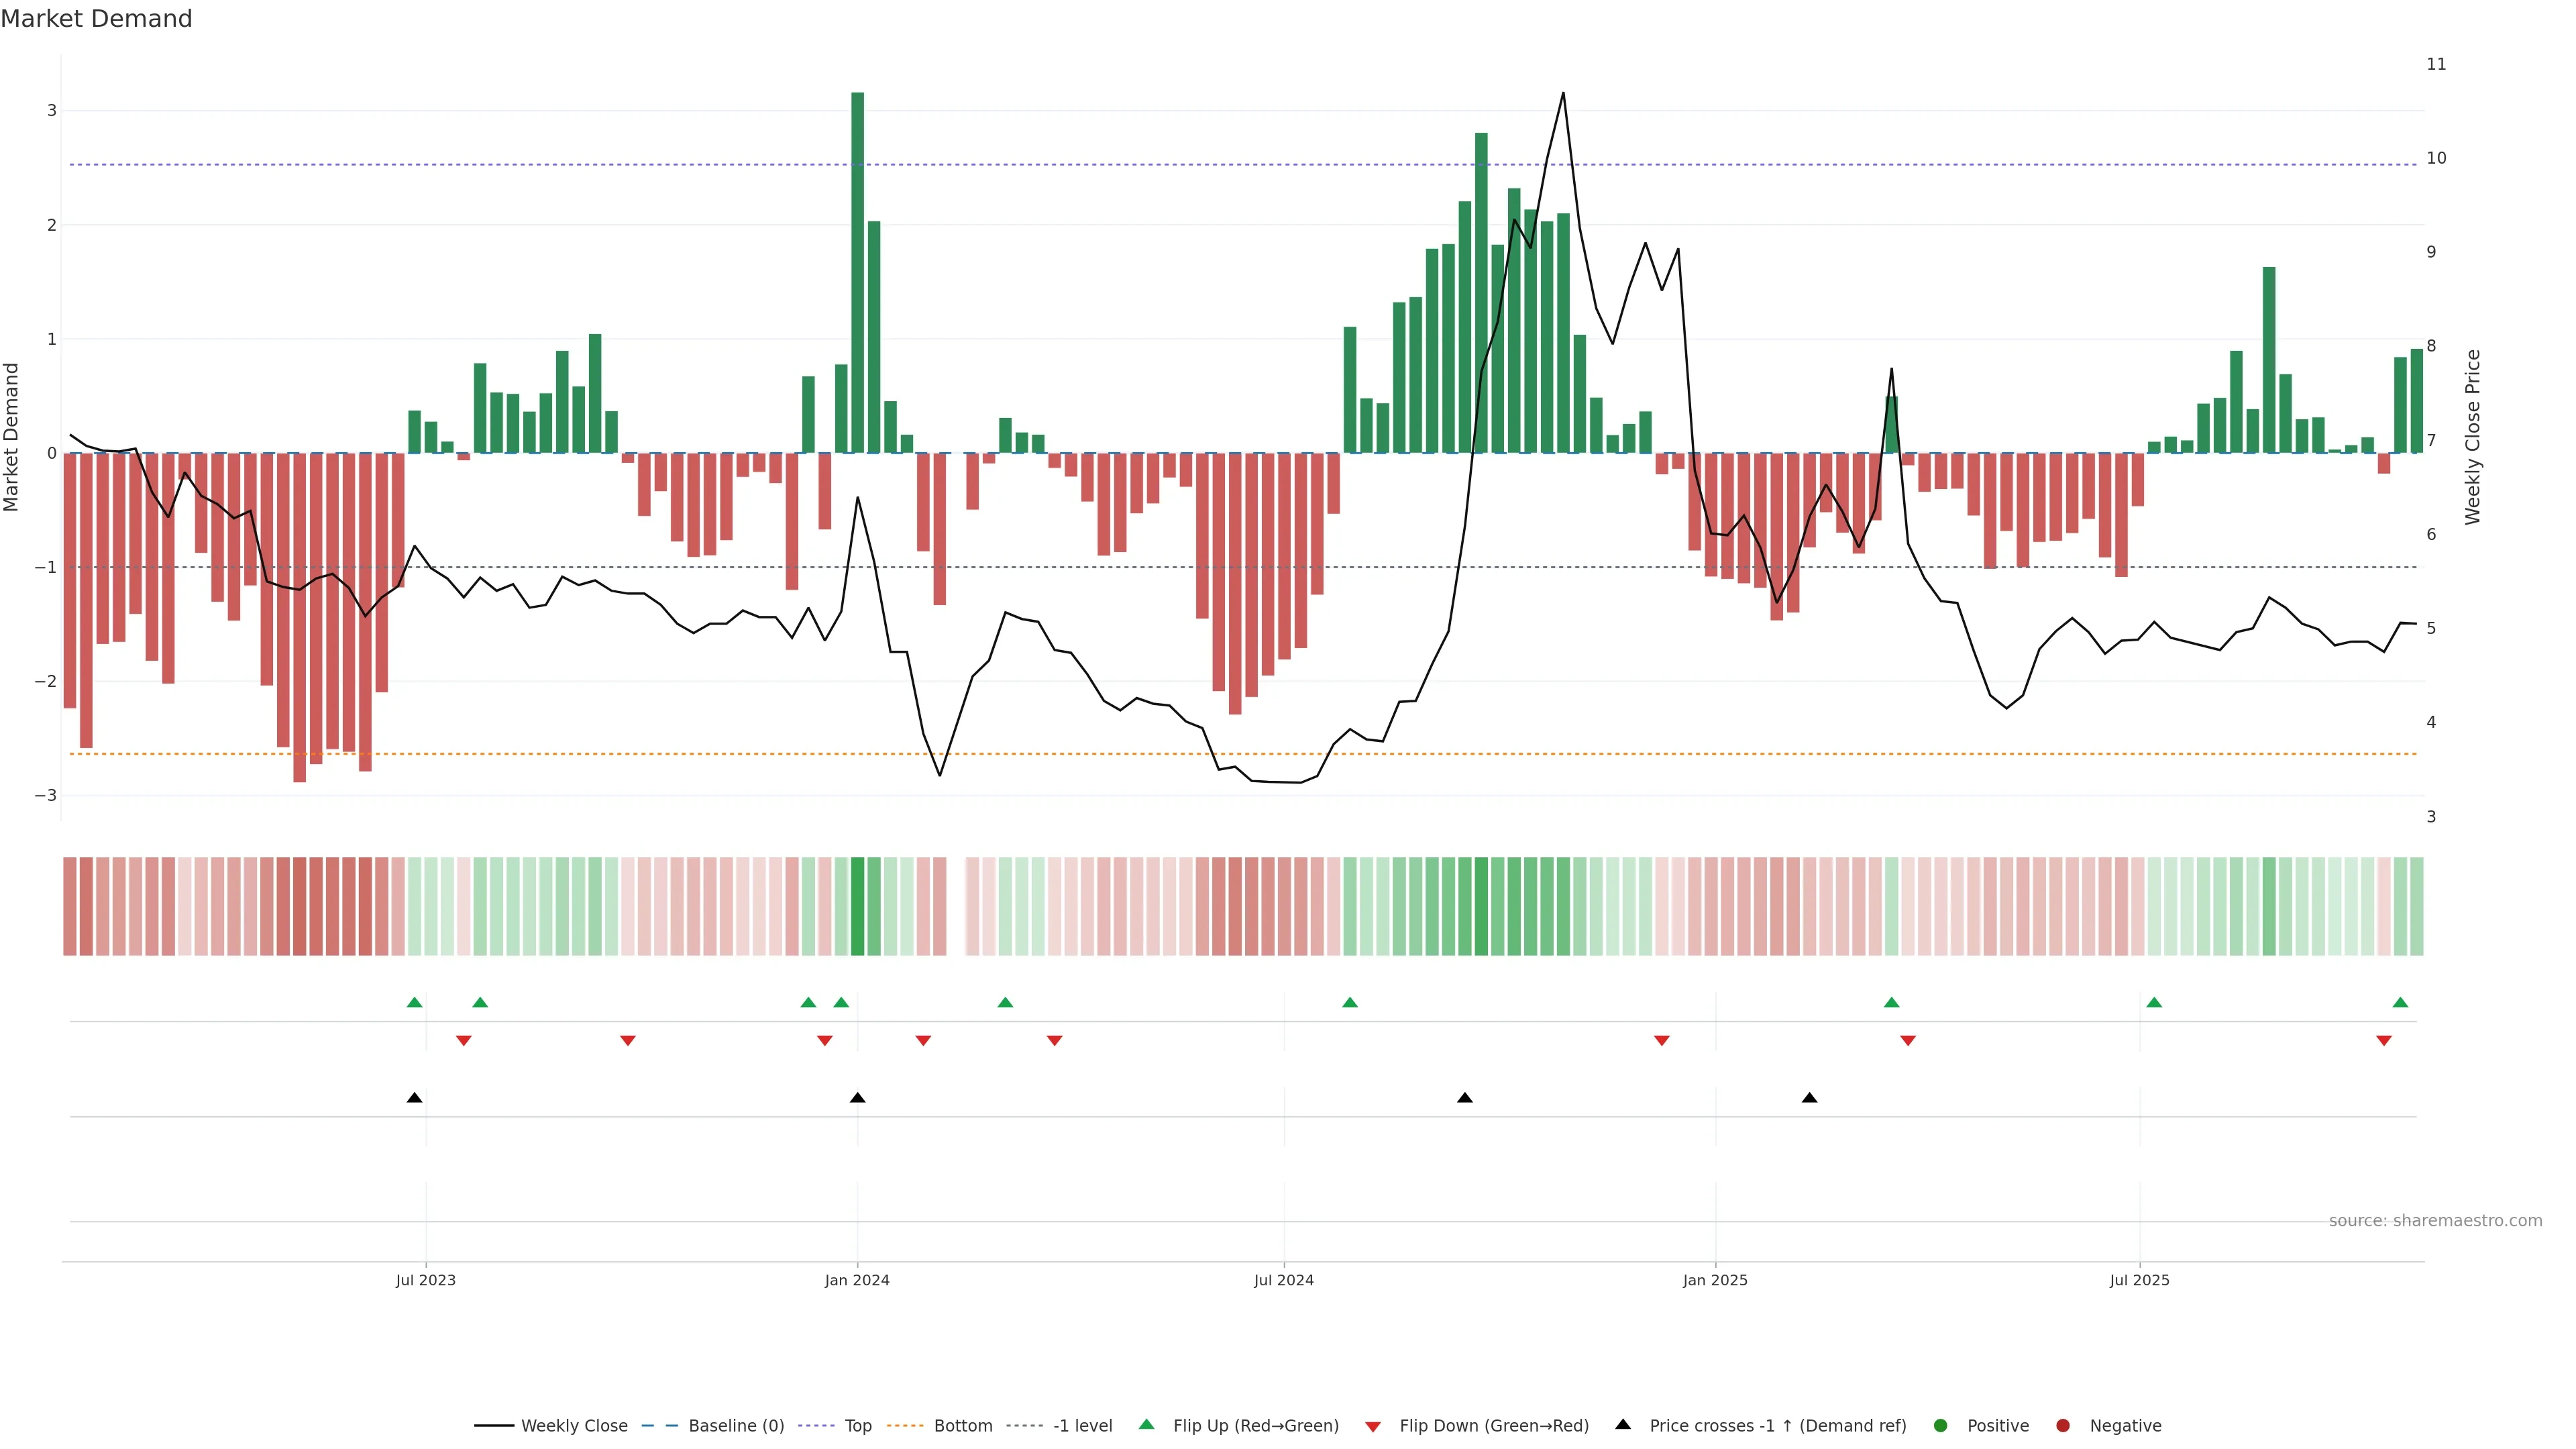Toggle the Top dotted line legend entry
Image resolution: width=2576 pixels, height=1449 pixels.
tap(857, 1426)
